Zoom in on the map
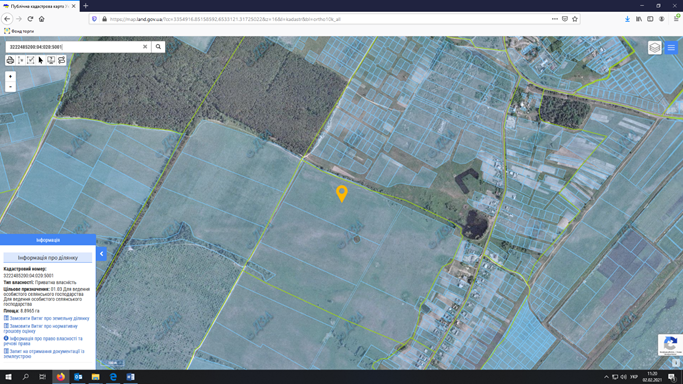Image resolution: width=683 pixels, height=384 pixels. [10, 76]
